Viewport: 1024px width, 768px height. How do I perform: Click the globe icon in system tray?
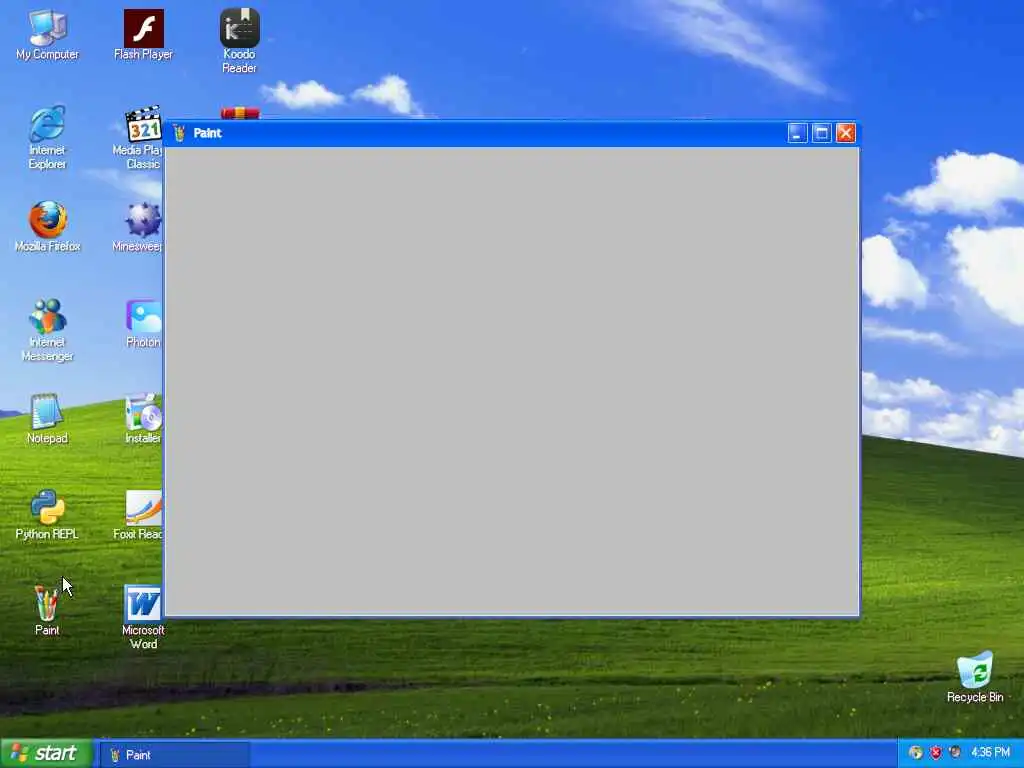[x=916, y=753]
